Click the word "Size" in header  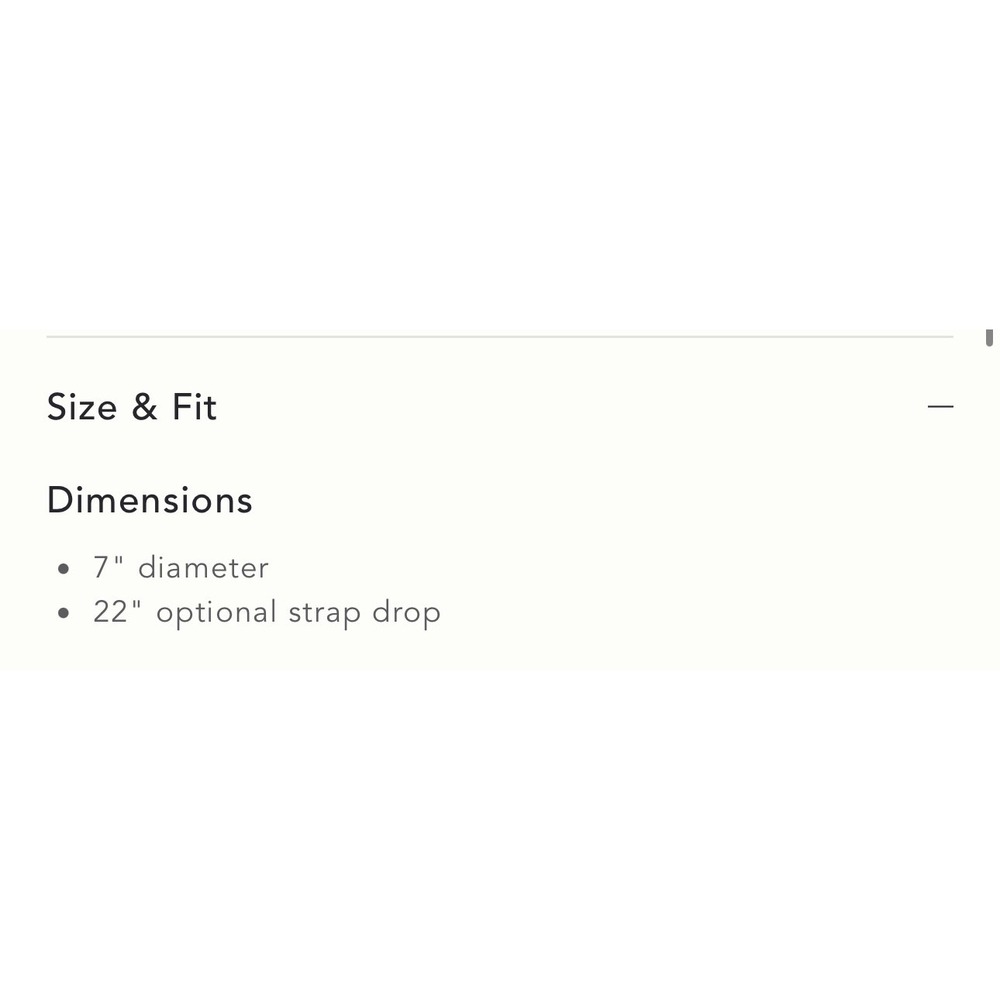pyautogui.click(x=82, y=407)
